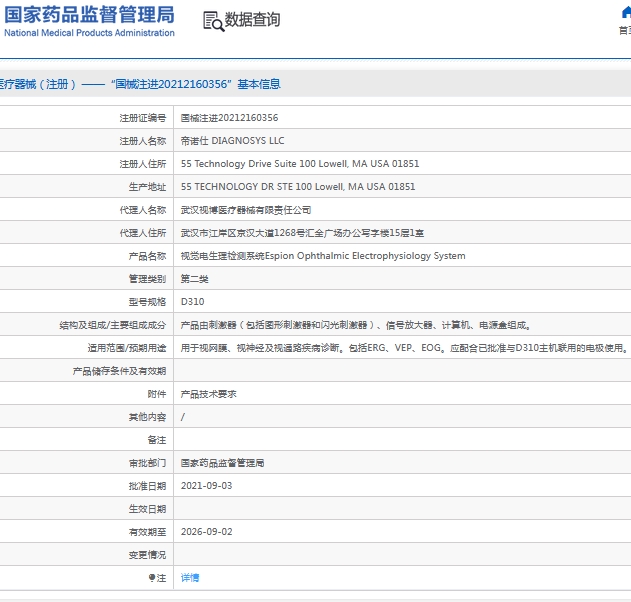Click the 其他内容 field label
This screenshot has width=631, height=602.
[147, 417]
